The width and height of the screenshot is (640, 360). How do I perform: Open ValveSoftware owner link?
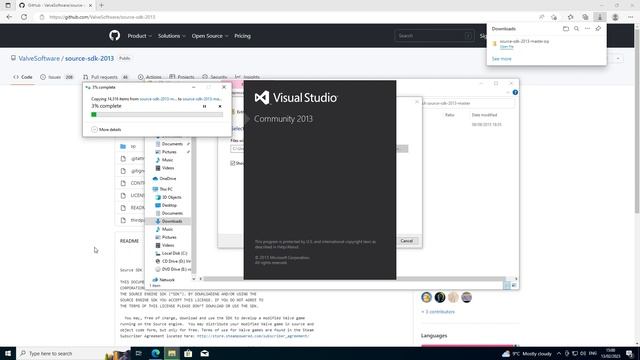pos(39,58)
